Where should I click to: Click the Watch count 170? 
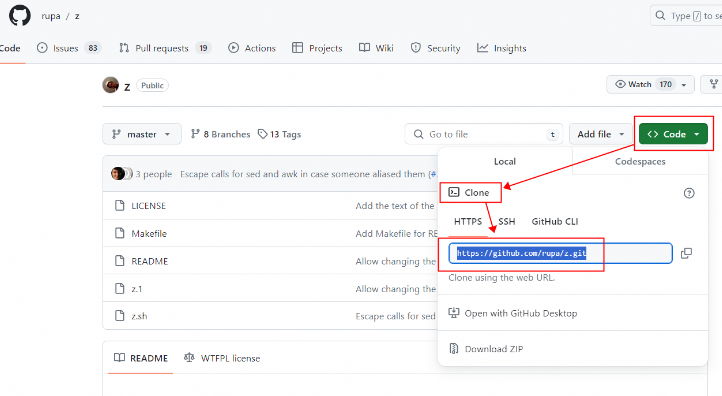click(665, 84)
